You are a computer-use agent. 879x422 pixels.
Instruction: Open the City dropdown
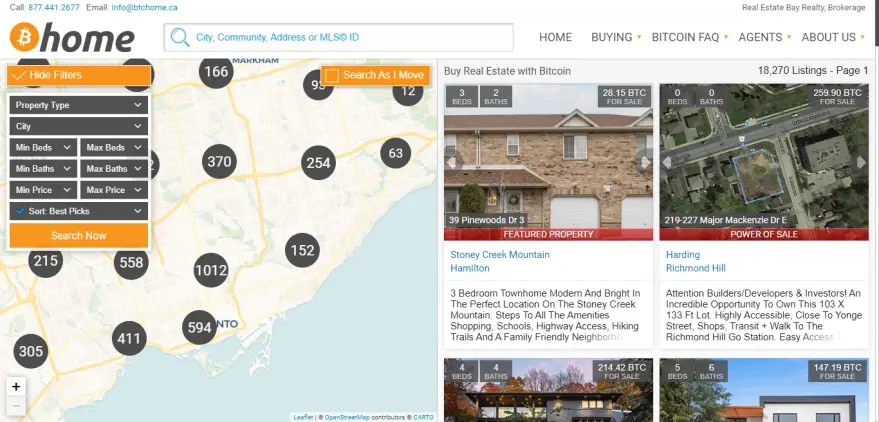pyautogui.click(x=79, y=127)
